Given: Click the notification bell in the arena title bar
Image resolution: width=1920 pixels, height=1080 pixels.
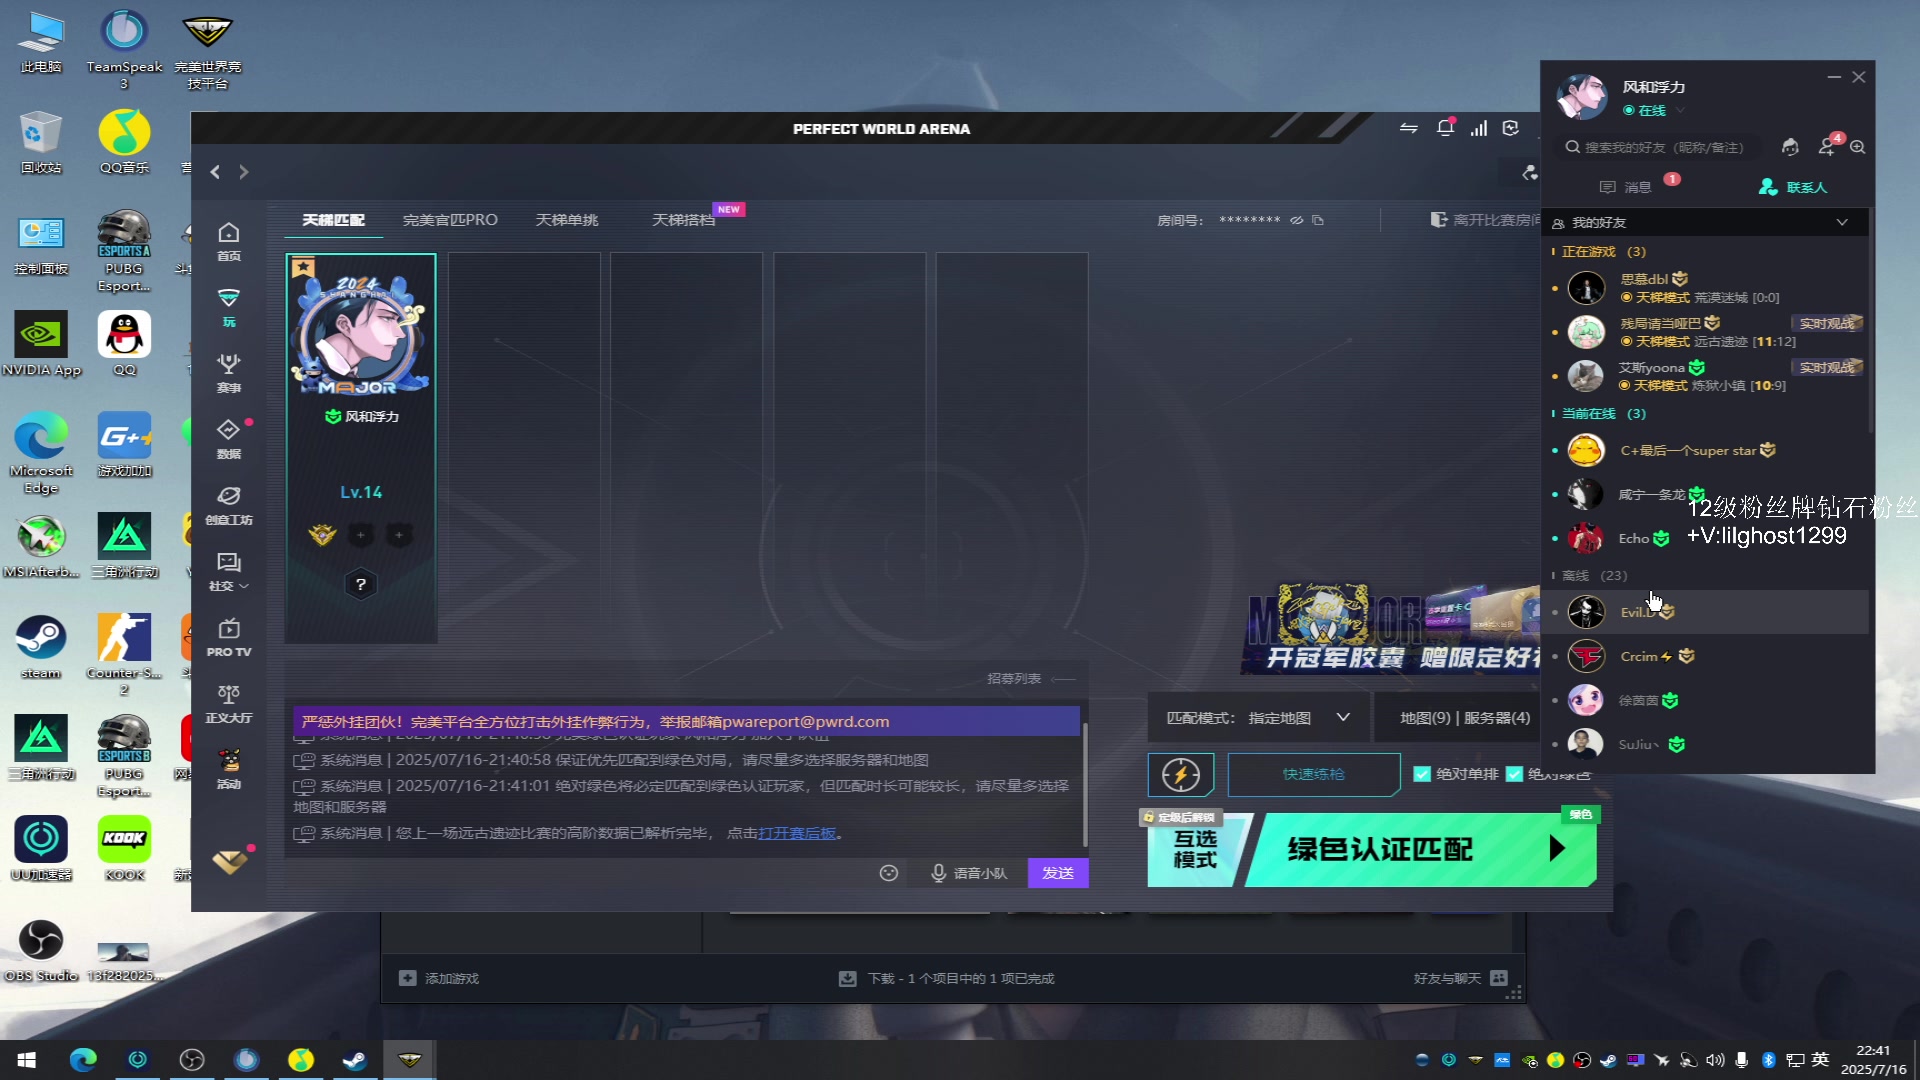Looking at the screenshot, I should [x=1445, y=128].
